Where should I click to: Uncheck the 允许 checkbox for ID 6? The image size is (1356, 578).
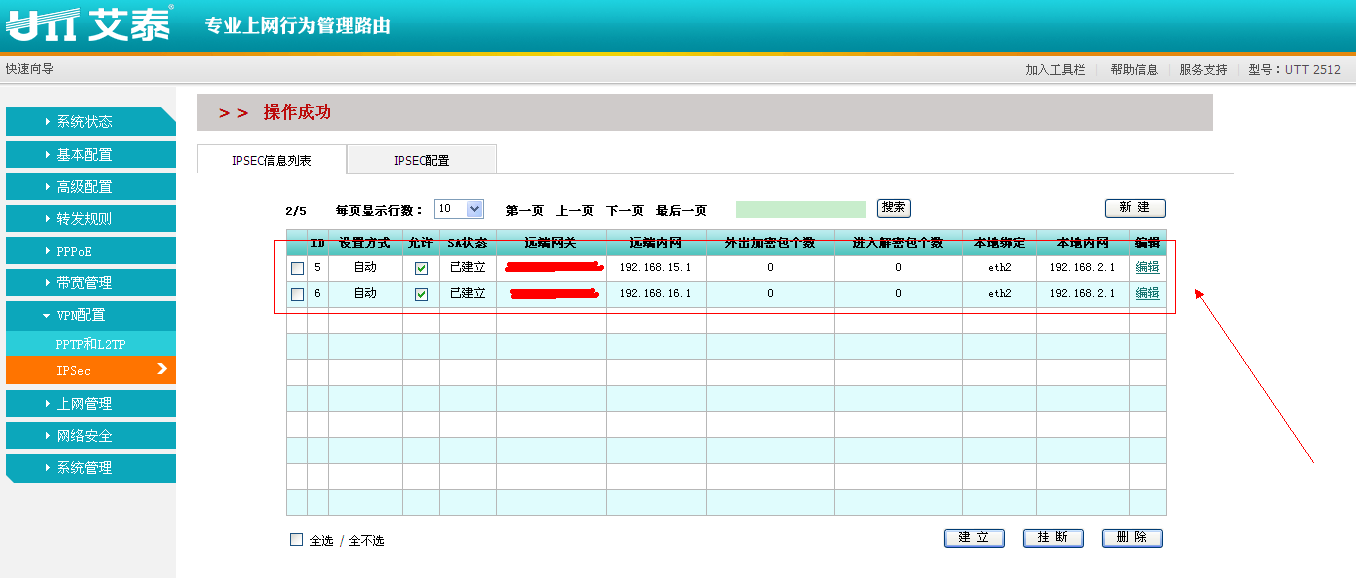tap(421, 294)
